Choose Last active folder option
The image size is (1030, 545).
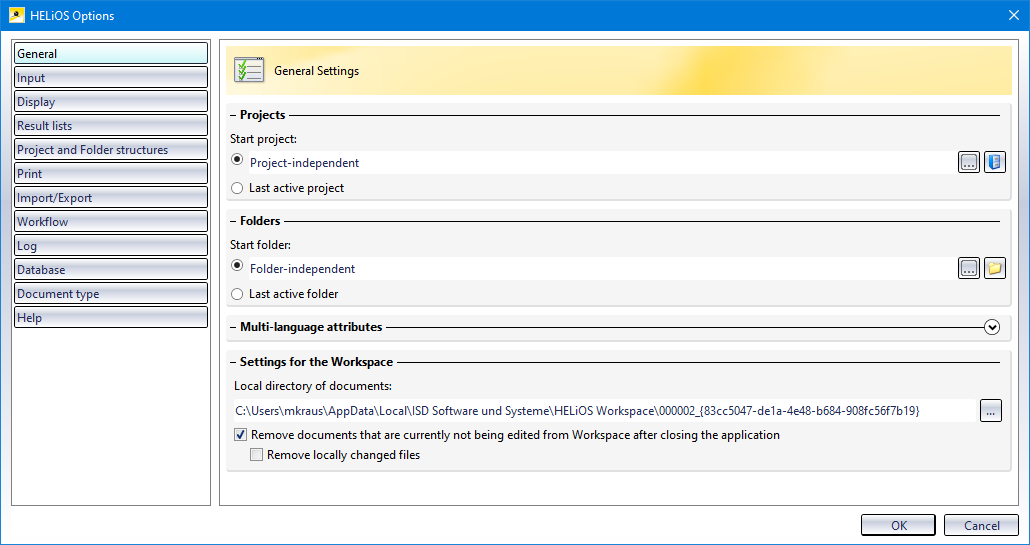[x=237, y=294]
